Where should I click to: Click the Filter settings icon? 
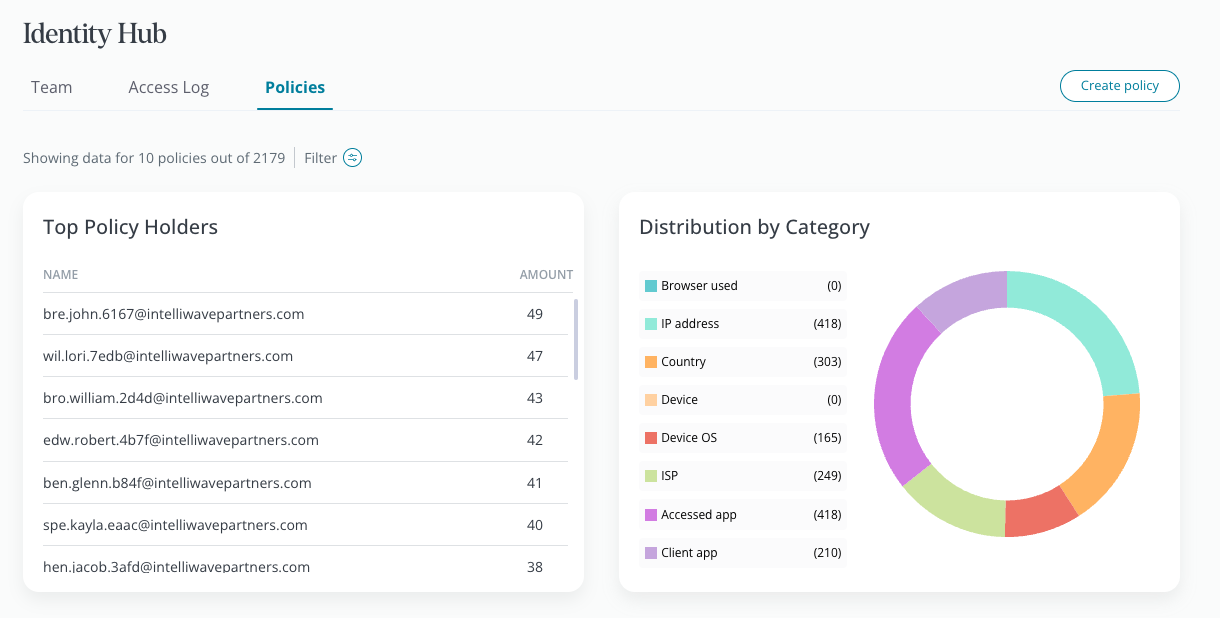352,158
